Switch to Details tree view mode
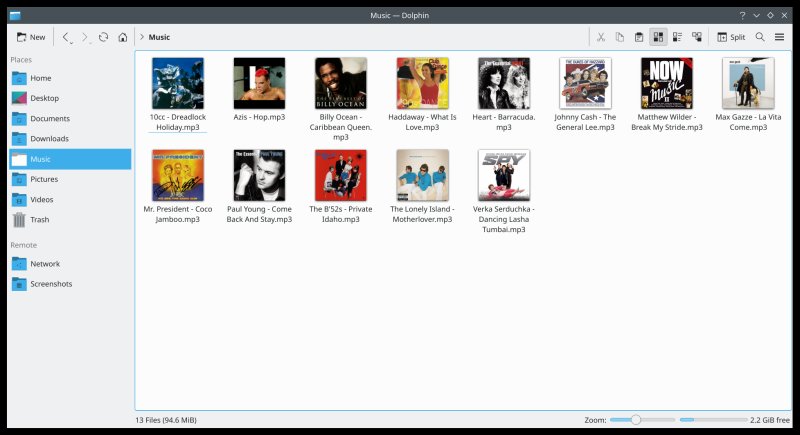Screen dimensions: 800x435 697,37
